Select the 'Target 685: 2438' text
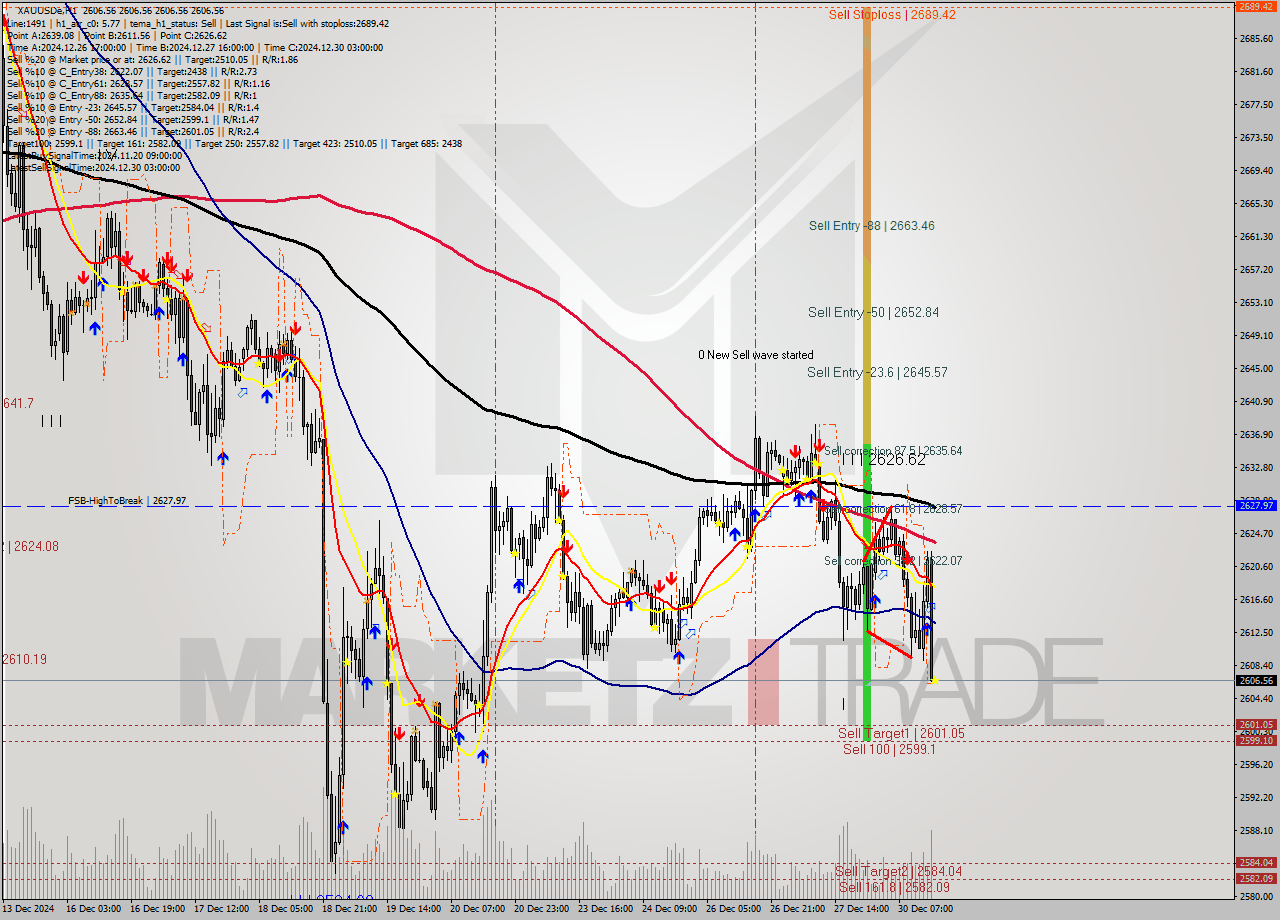Viewport: 1280px width, 920px height. 427,144
